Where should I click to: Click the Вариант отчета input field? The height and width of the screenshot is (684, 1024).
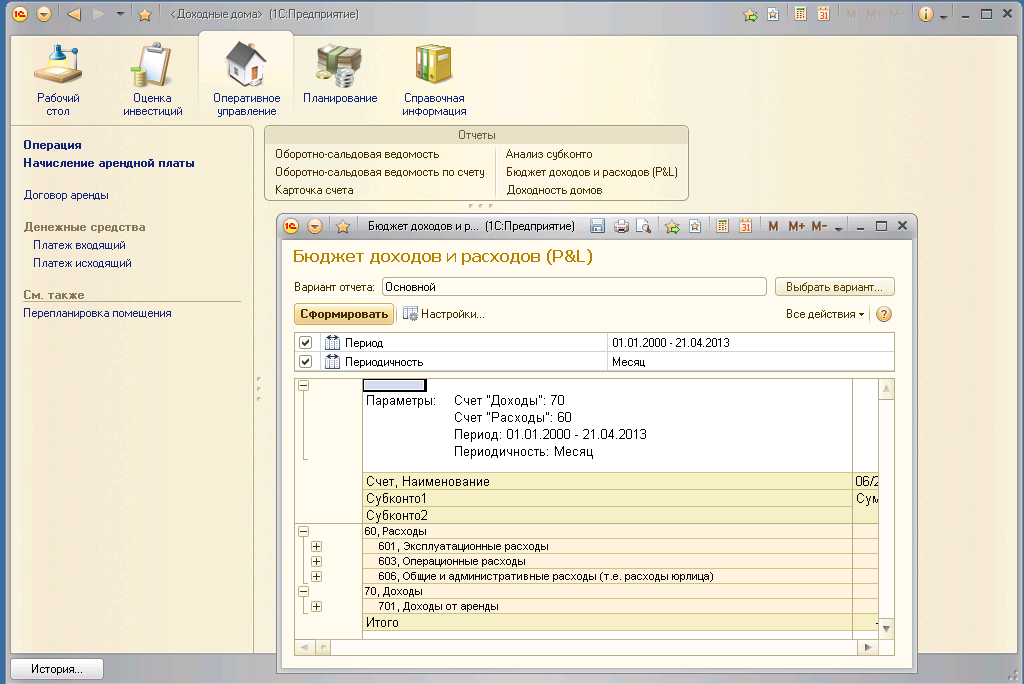click(x=573, y=286)
